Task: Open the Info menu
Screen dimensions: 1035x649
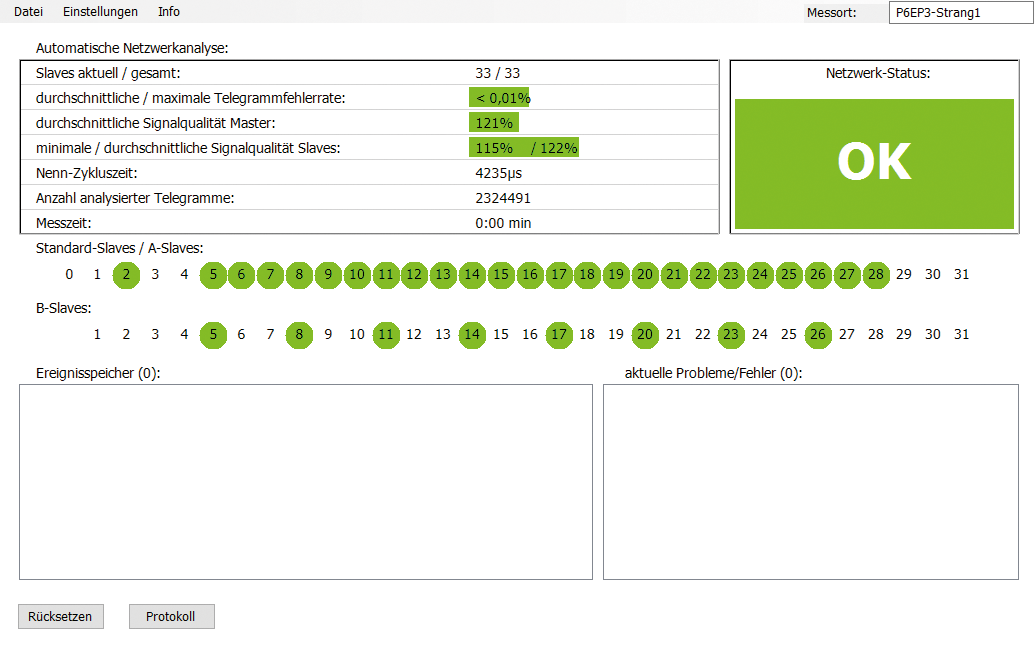Action: [x=168, y=11]
